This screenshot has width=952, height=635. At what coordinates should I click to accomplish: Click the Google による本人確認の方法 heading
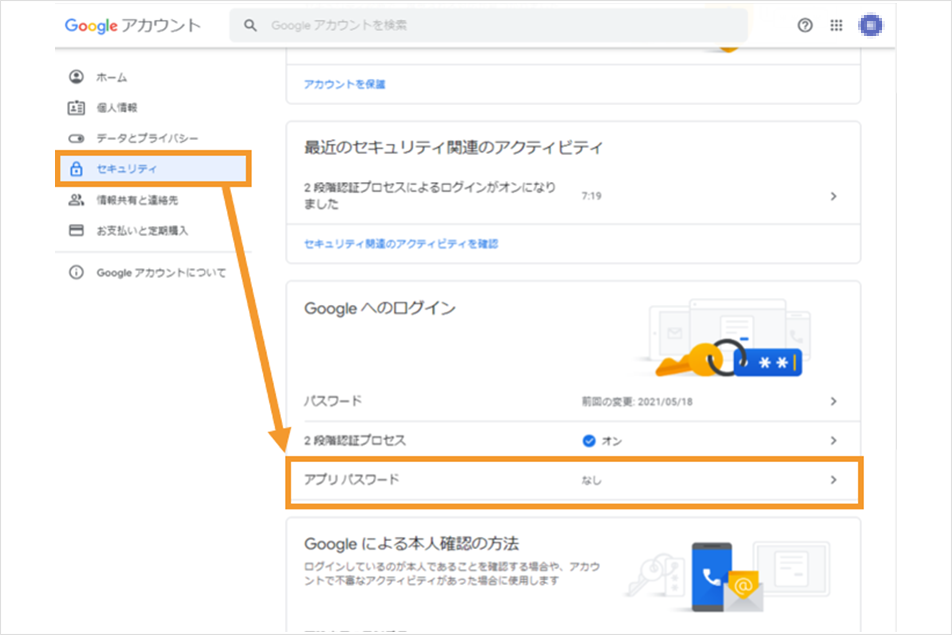pyautogui.click(x=412, y=543)
